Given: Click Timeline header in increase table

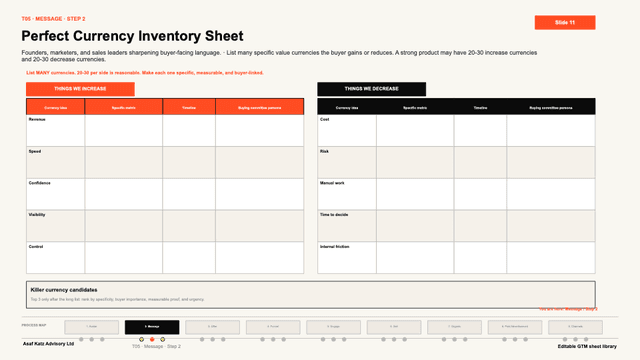Looking at the screenshot, I should pos(189,108).
